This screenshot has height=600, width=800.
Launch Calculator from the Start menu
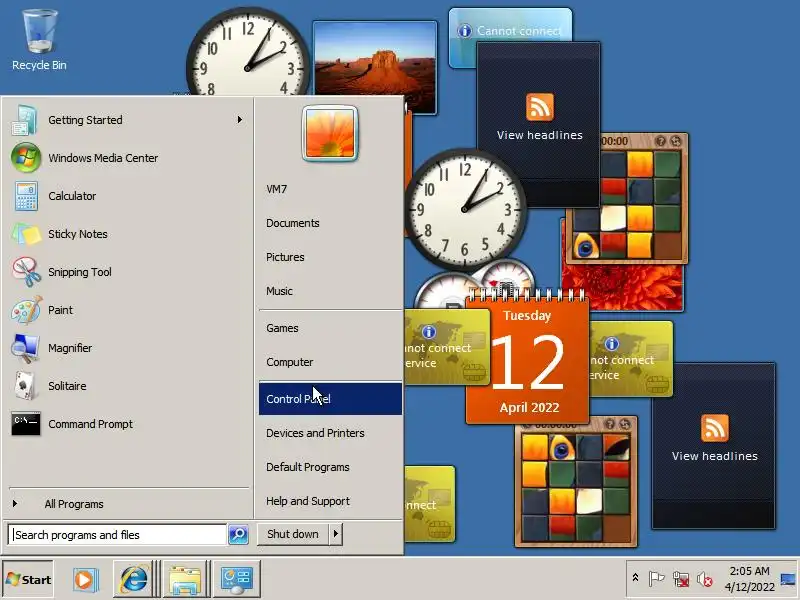127,196
